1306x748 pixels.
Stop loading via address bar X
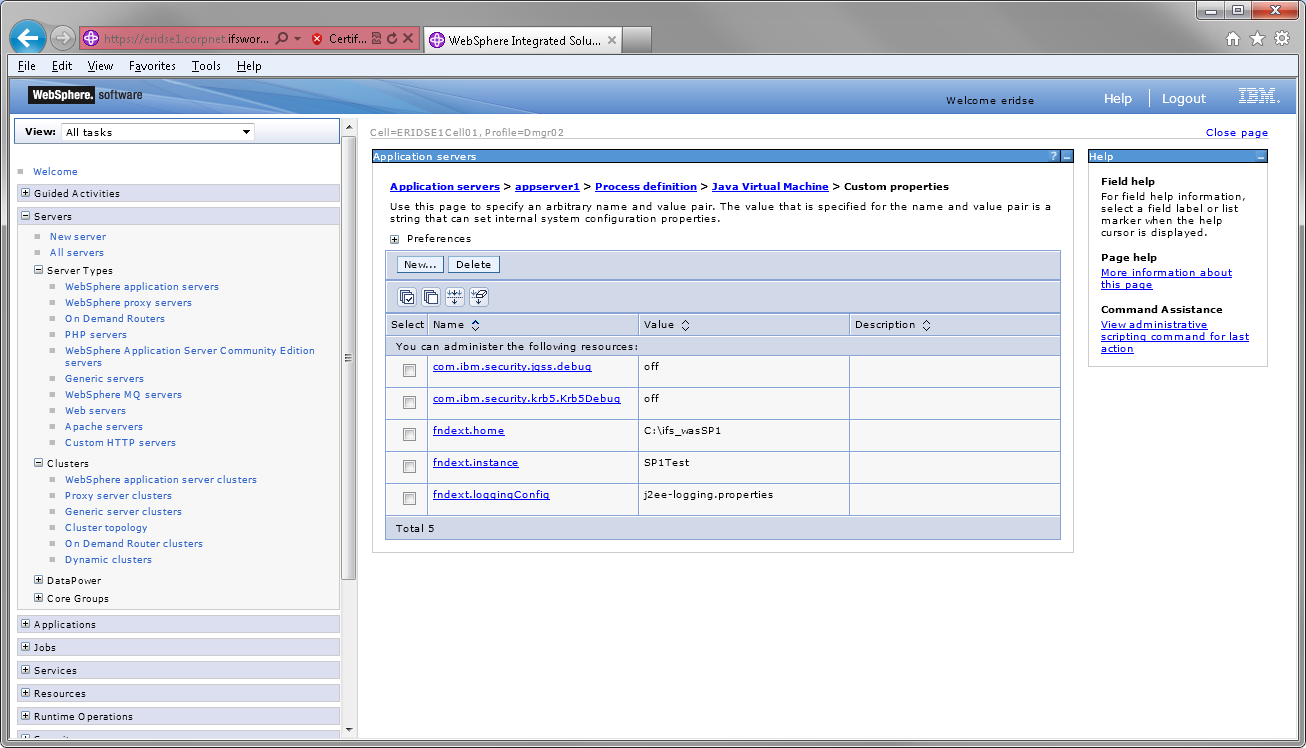click(407, 39)
